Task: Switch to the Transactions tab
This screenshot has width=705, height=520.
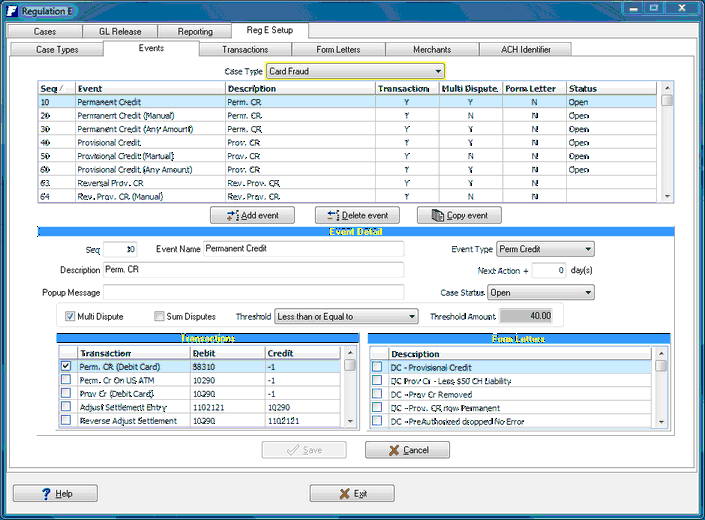Action: pyautogui.click(x=245, y=49)
